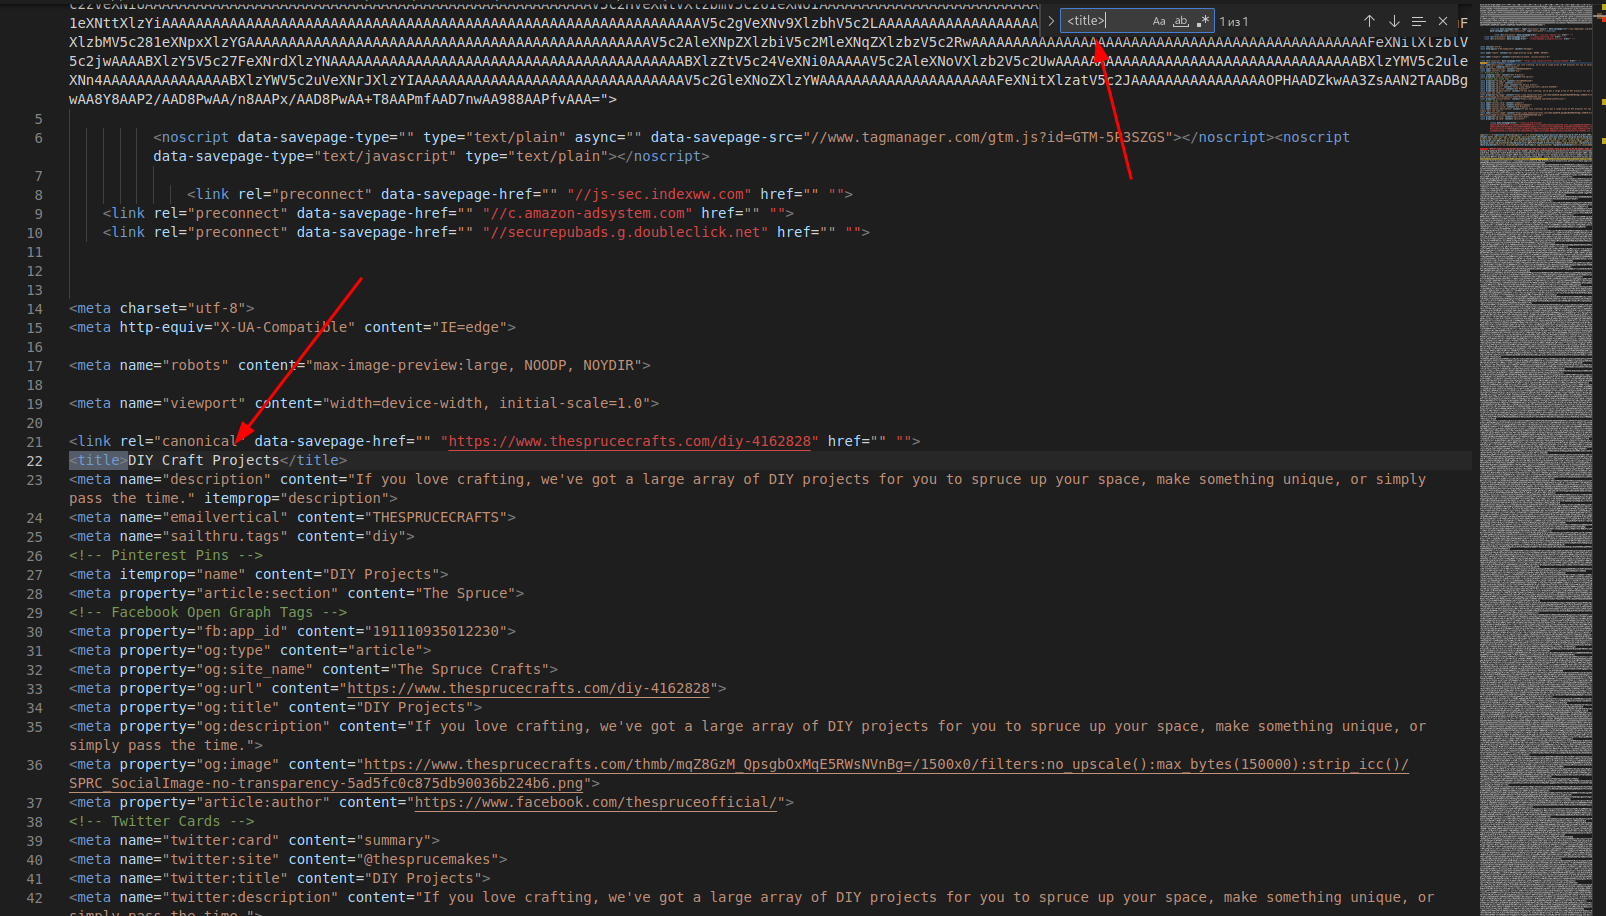Click line number 14 in gutter
Viewport: 1606px width, 916px height.
click(35, 309)
